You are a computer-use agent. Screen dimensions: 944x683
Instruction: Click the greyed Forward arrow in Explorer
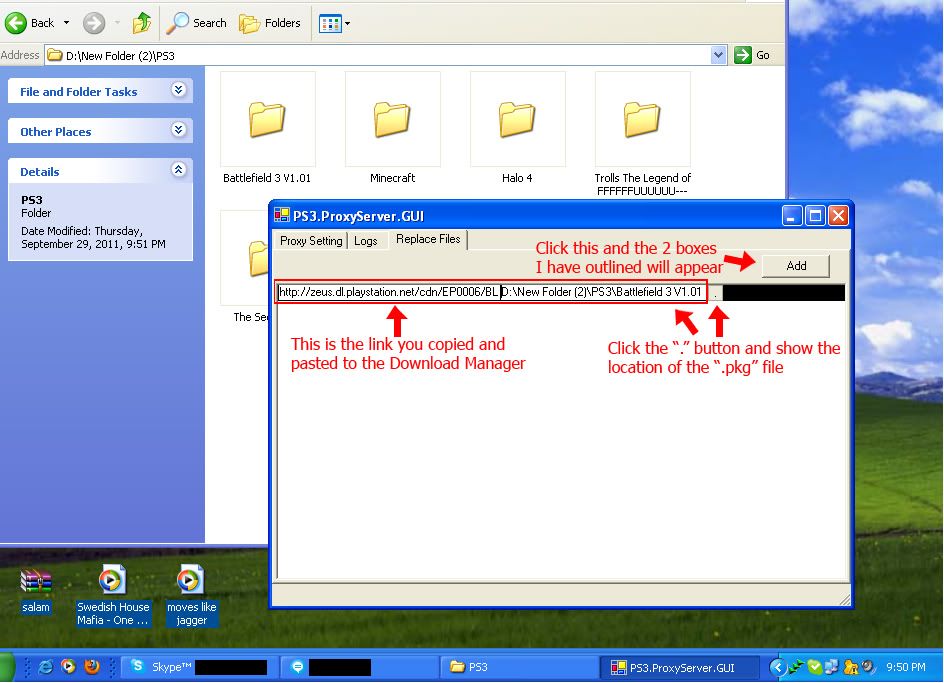(x=93, y=23)
